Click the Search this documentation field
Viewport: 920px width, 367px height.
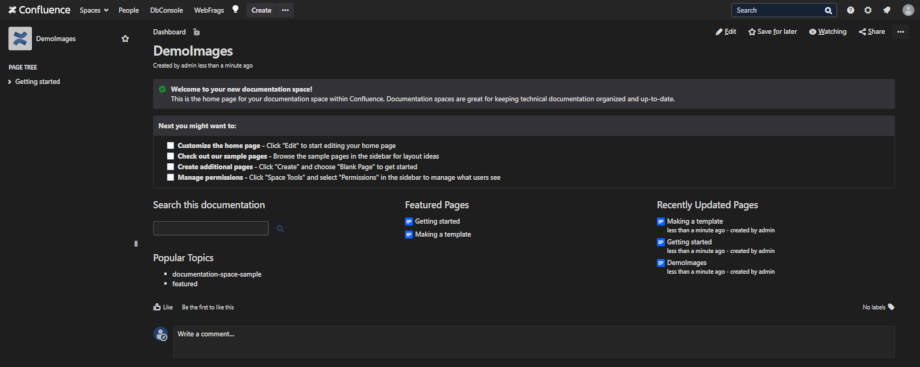(x=211, y=228)
